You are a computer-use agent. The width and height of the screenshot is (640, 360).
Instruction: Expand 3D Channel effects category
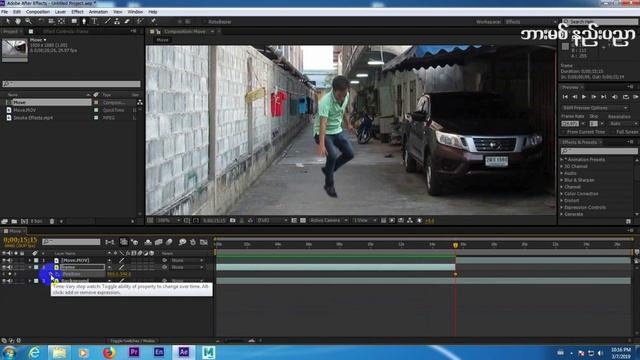point(562,167)
